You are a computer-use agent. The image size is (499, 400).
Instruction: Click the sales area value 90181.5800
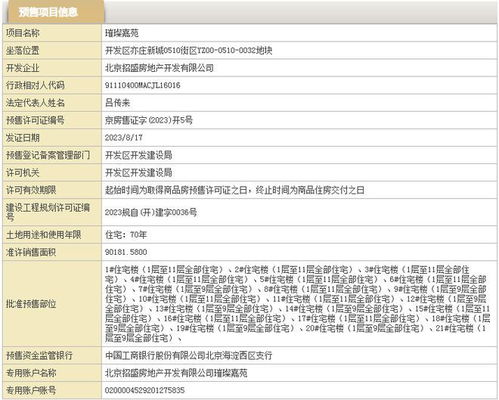click(126, 252)
